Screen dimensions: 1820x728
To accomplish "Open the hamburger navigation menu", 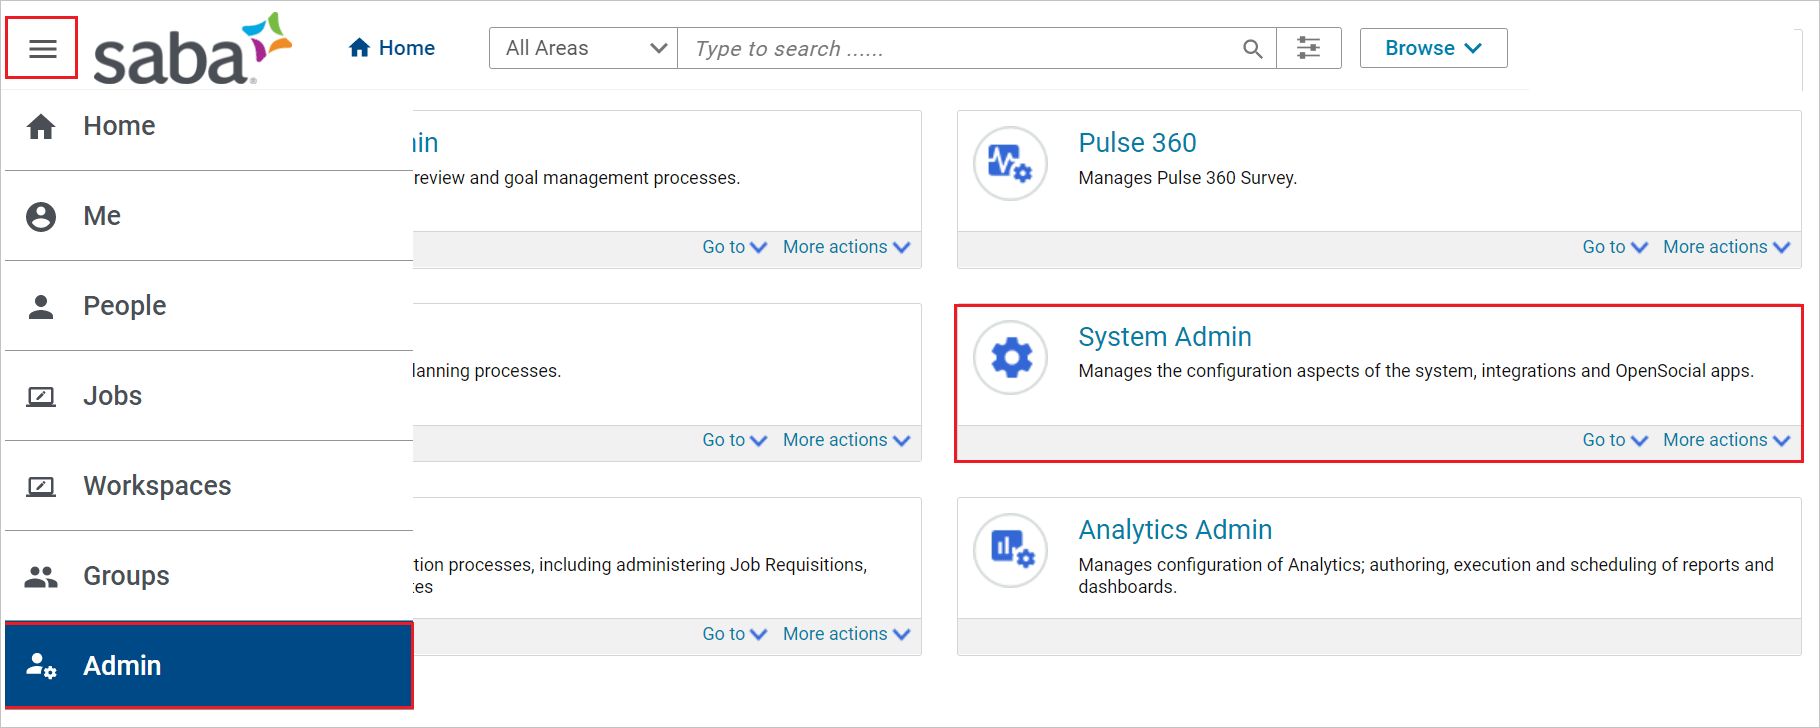I will pos(42,48).
